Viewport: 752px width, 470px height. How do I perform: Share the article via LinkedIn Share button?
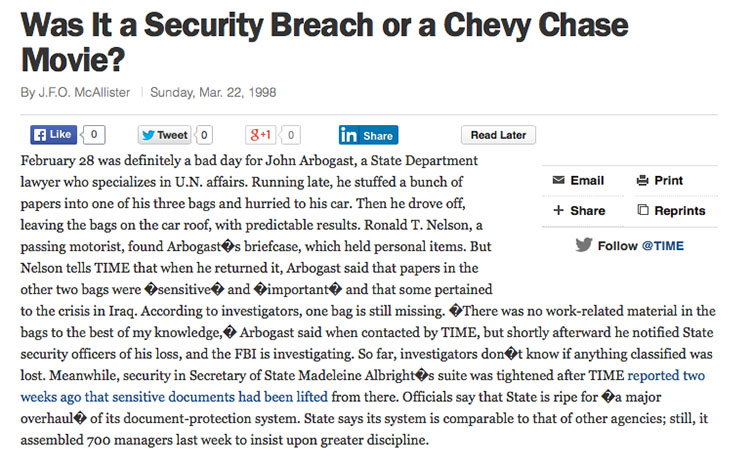tap(368, 135)
